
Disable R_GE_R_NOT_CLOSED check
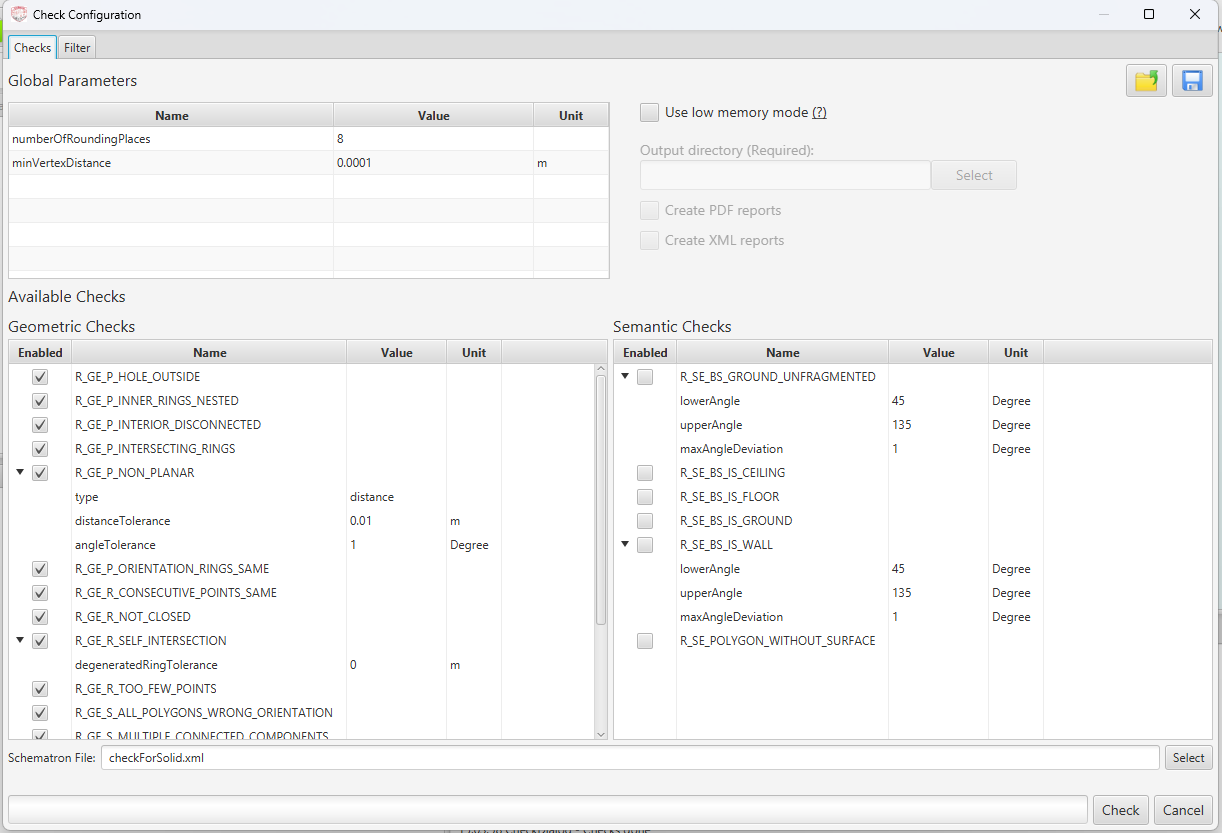[x=40, y=617]
